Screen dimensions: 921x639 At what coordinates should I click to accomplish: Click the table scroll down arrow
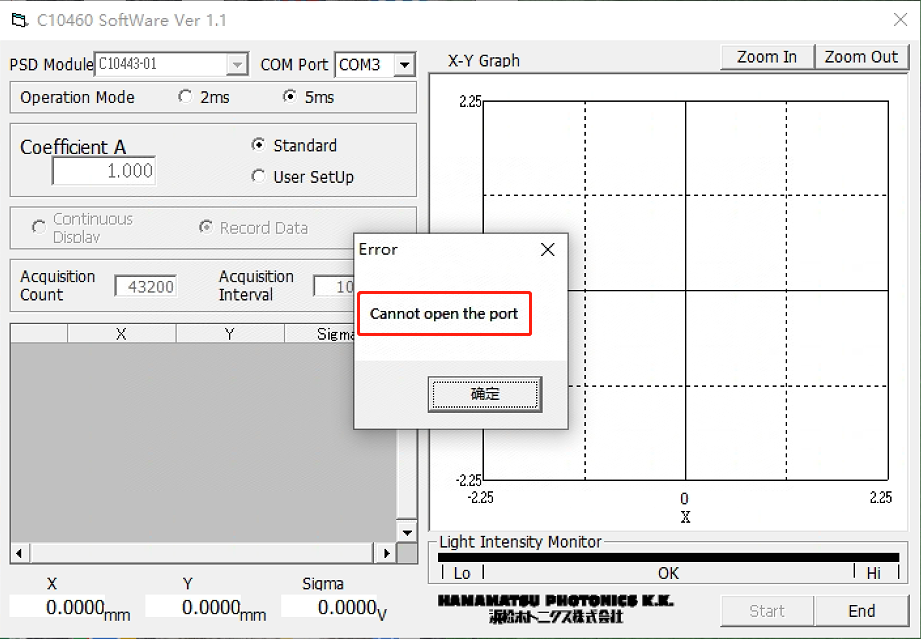point(406,533)
